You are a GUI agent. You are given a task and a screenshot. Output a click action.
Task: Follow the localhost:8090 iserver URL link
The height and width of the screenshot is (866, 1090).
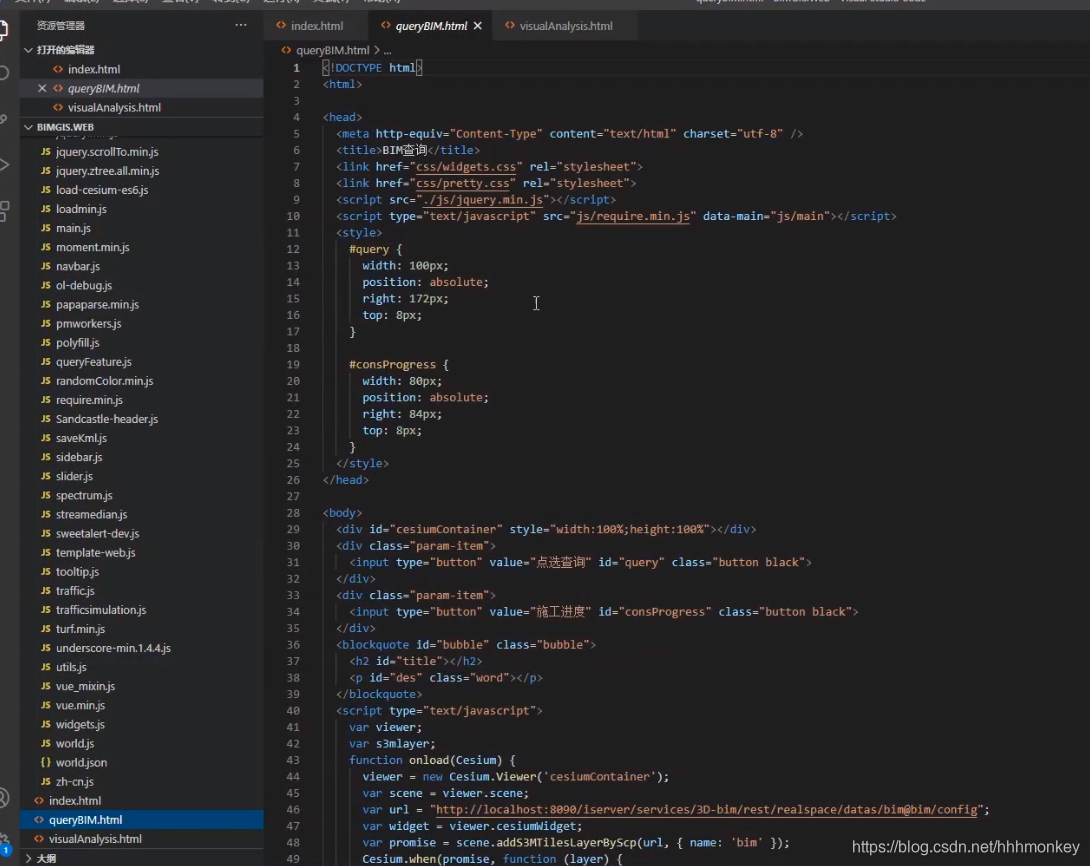[x=706, y=810]
